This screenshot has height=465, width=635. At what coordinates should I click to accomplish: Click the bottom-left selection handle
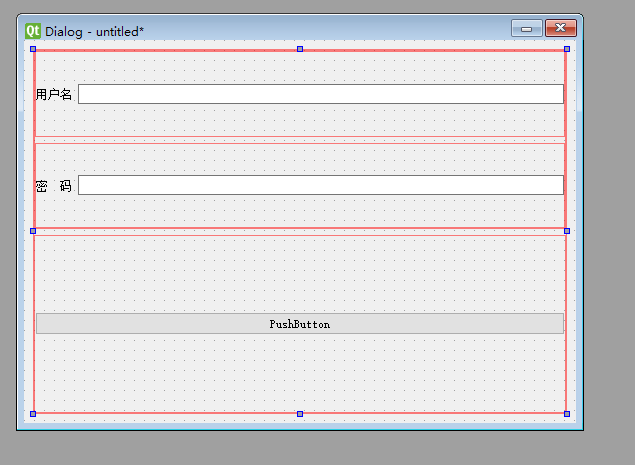point(33,414)
